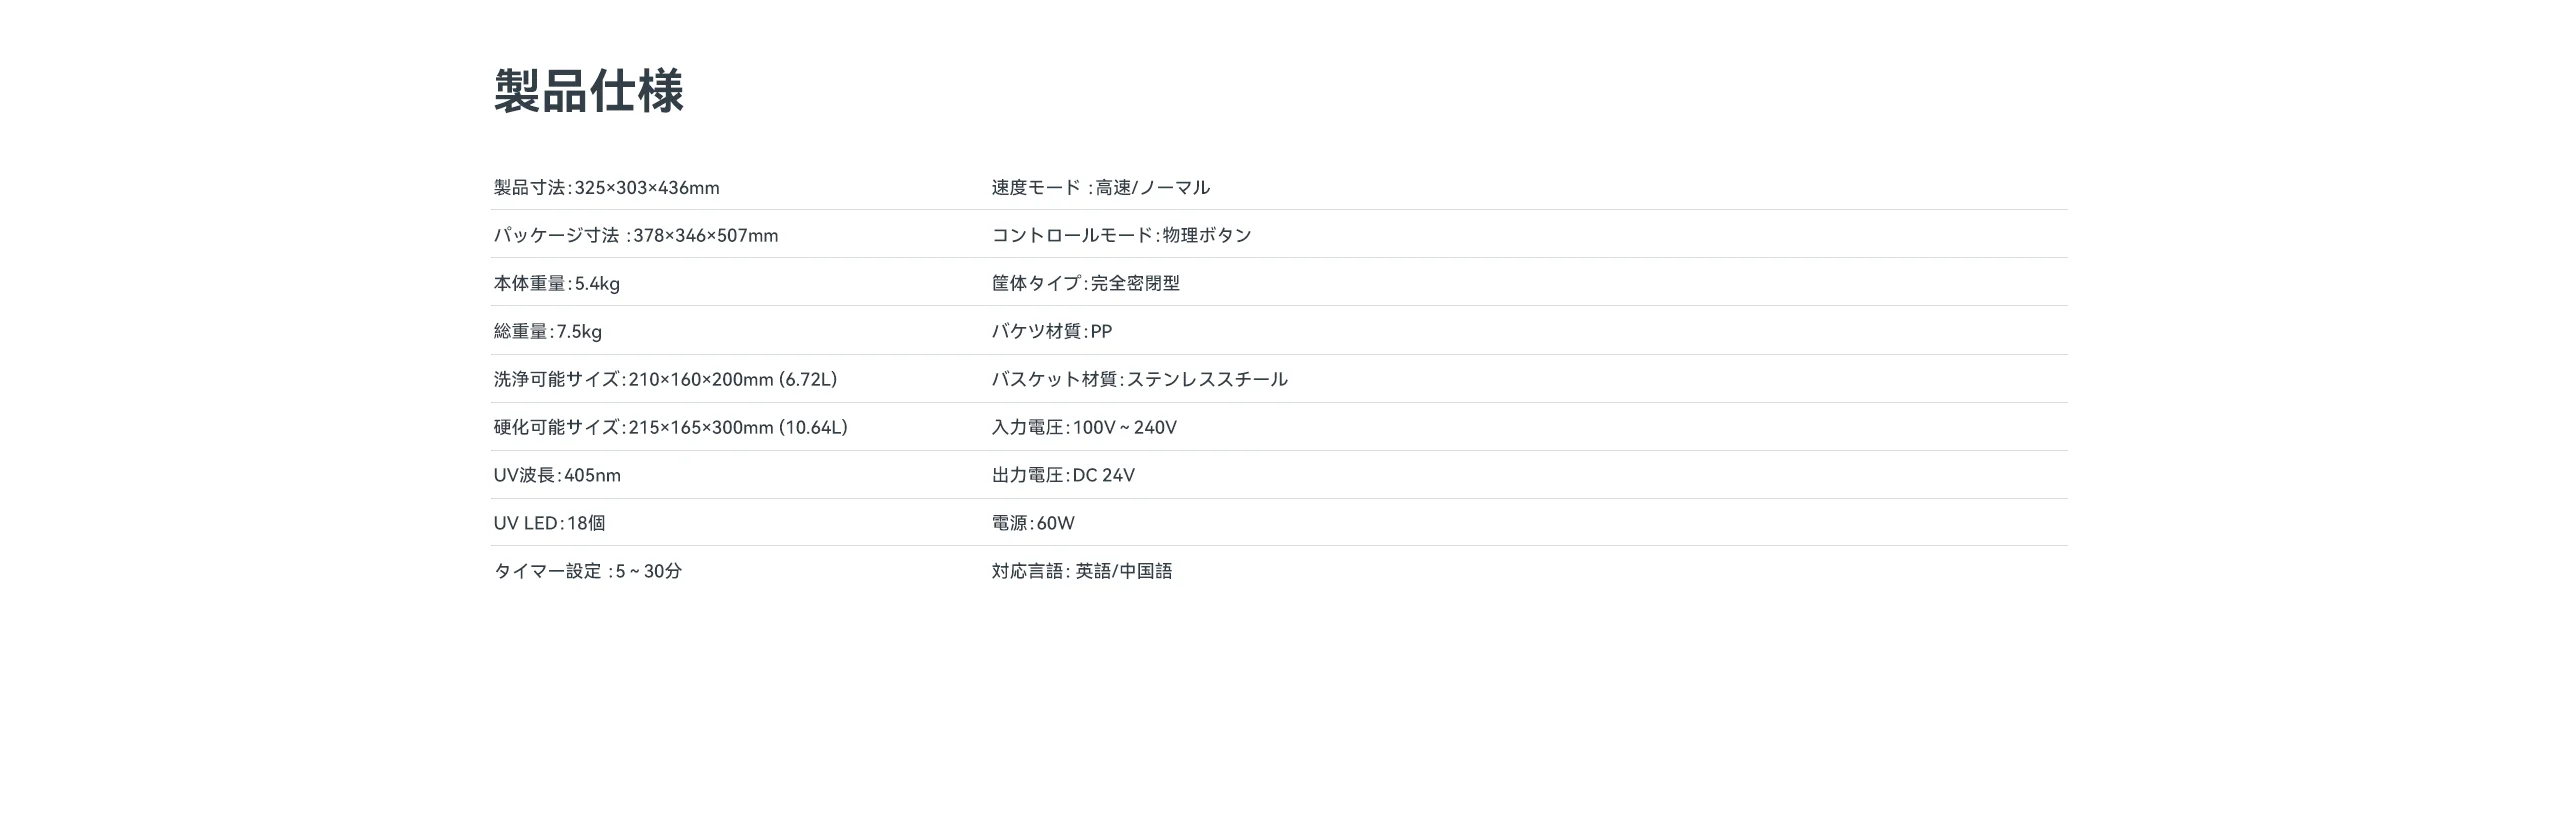Select the 入力電圧 100V~240V row
The height and width of the screenshot is (822, 2560).
pos(1084,428)
